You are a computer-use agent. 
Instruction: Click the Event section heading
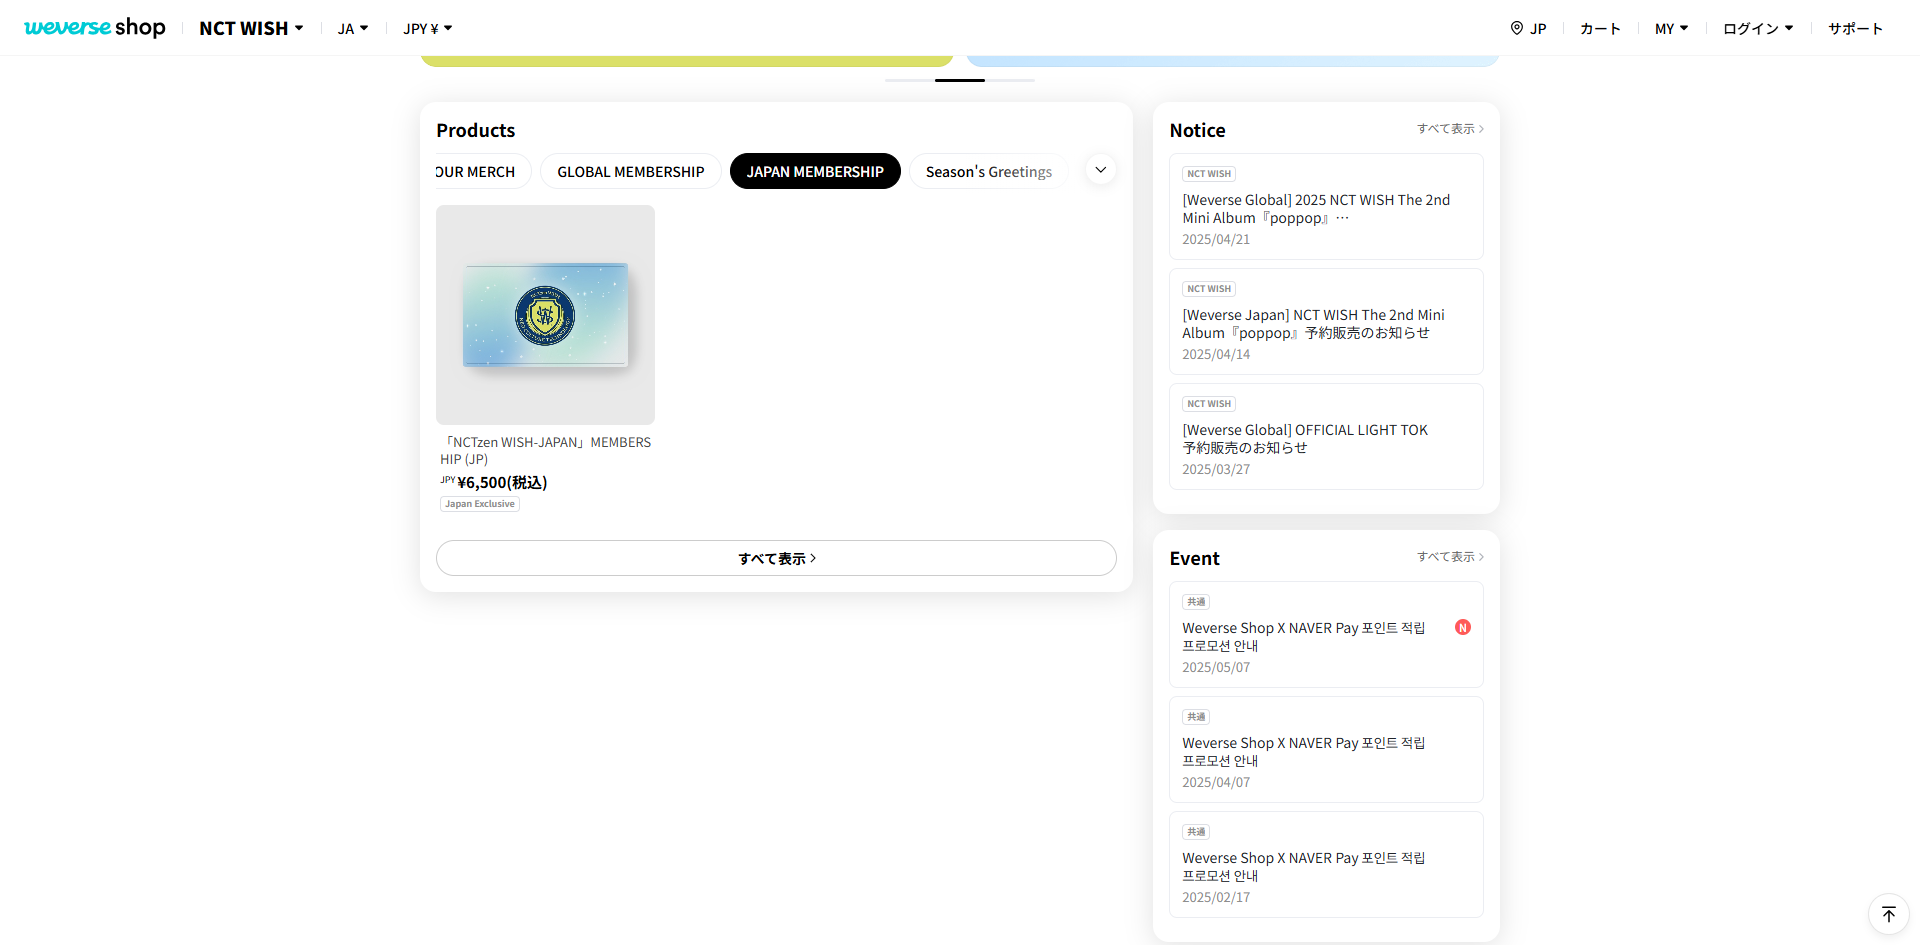[1194, 559]
